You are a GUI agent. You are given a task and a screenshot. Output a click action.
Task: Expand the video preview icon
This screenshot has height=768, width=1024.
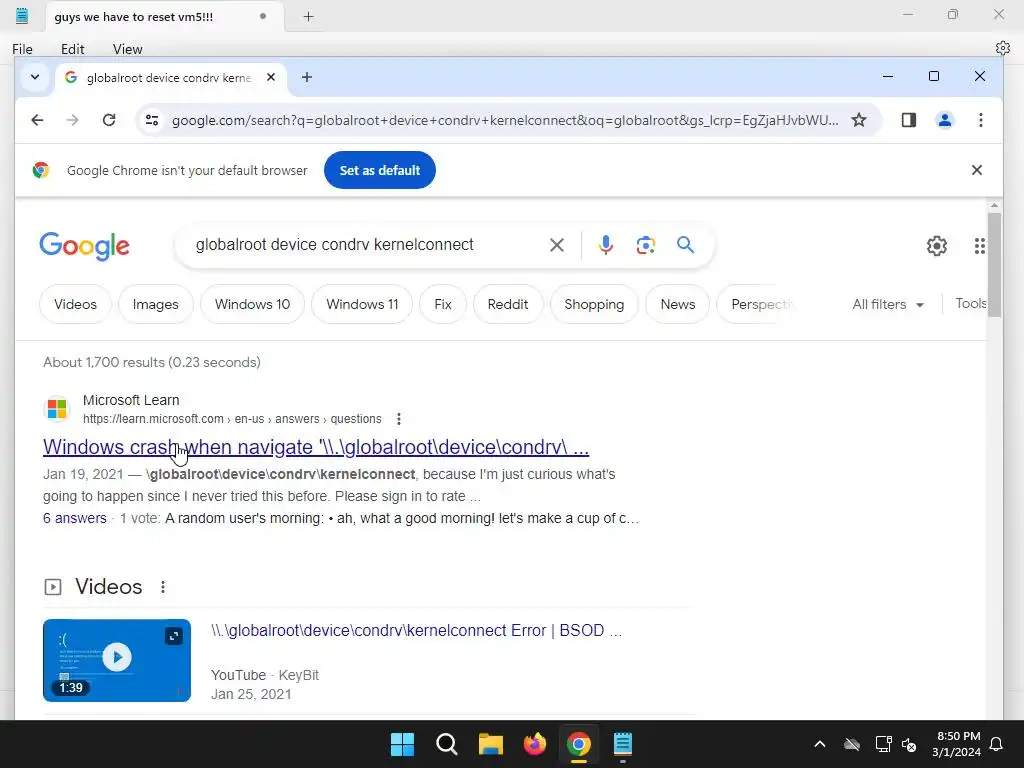[174, 635]
